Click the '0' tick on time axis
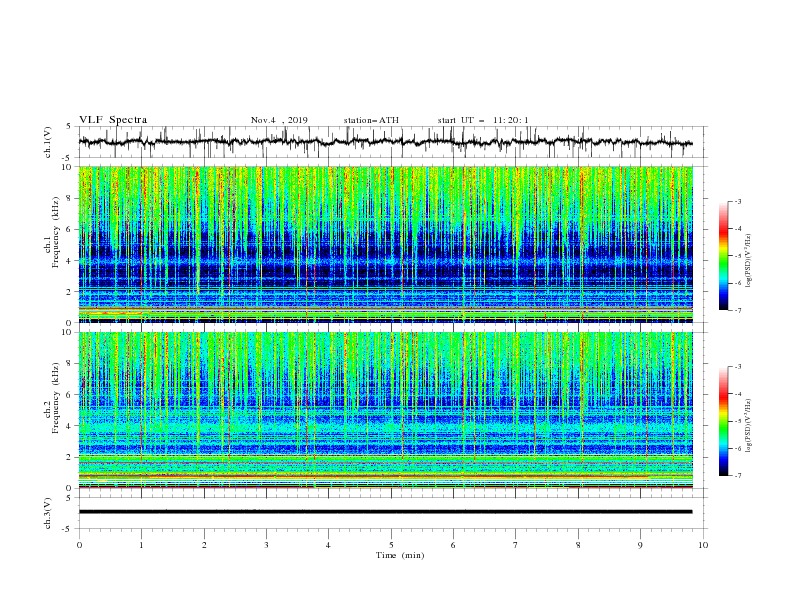 pyautogui.click(x=79, y=545)
